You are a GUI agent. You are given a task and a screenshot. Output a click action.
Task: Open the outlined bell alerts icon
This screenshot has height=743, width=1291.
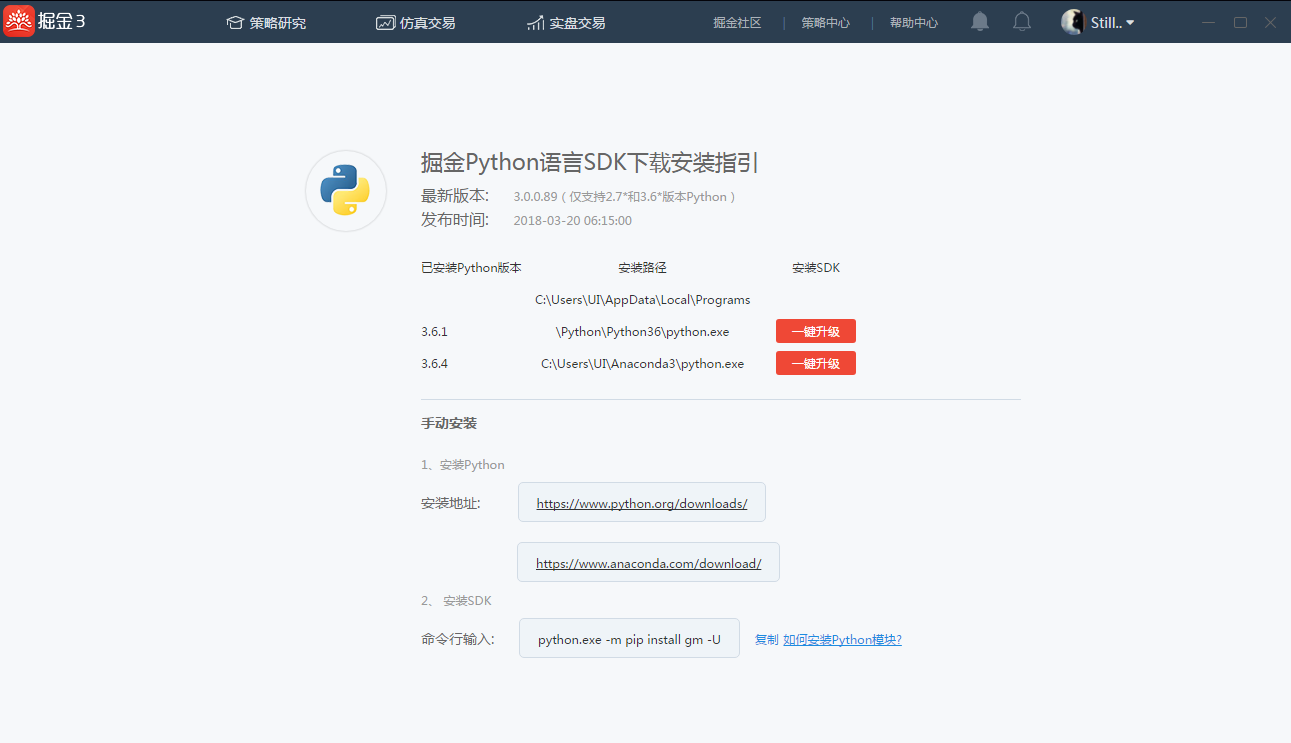pos(1022,22)
